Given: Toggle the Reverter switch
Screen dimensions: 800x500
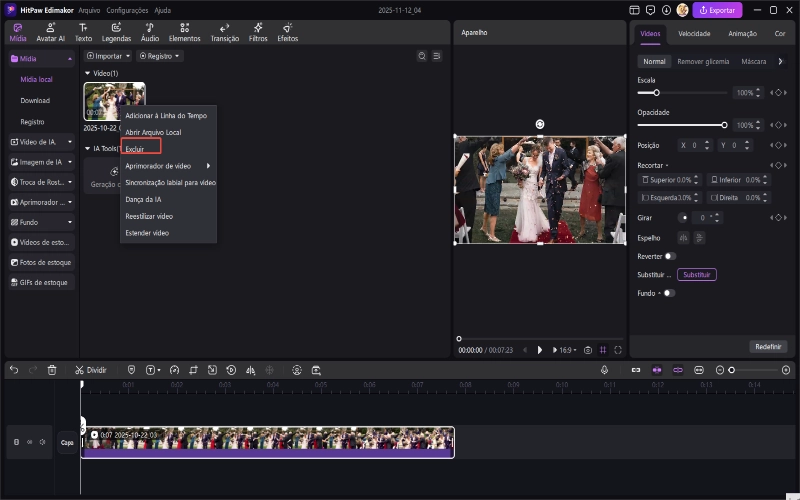Looking at the screenshot, I should pos(670,256).
